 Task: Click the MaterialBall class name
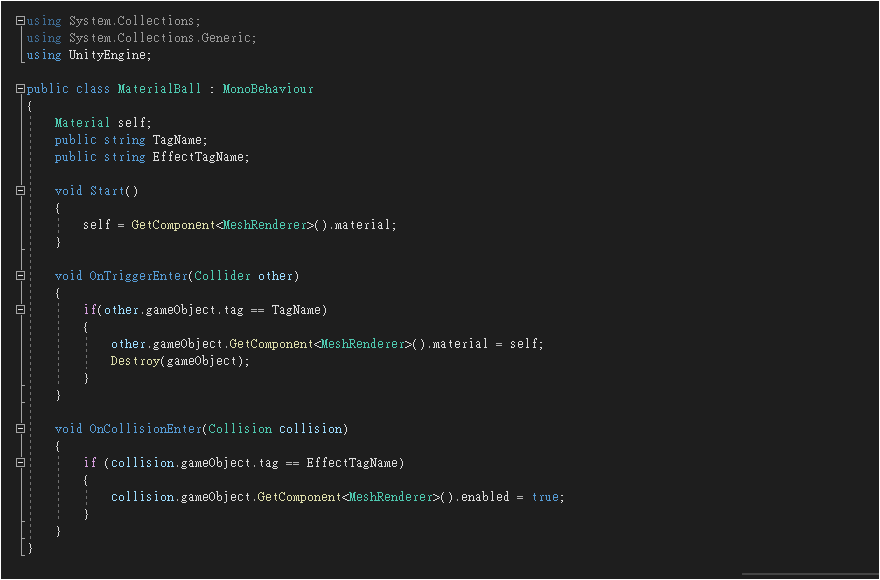click(159, 89)
